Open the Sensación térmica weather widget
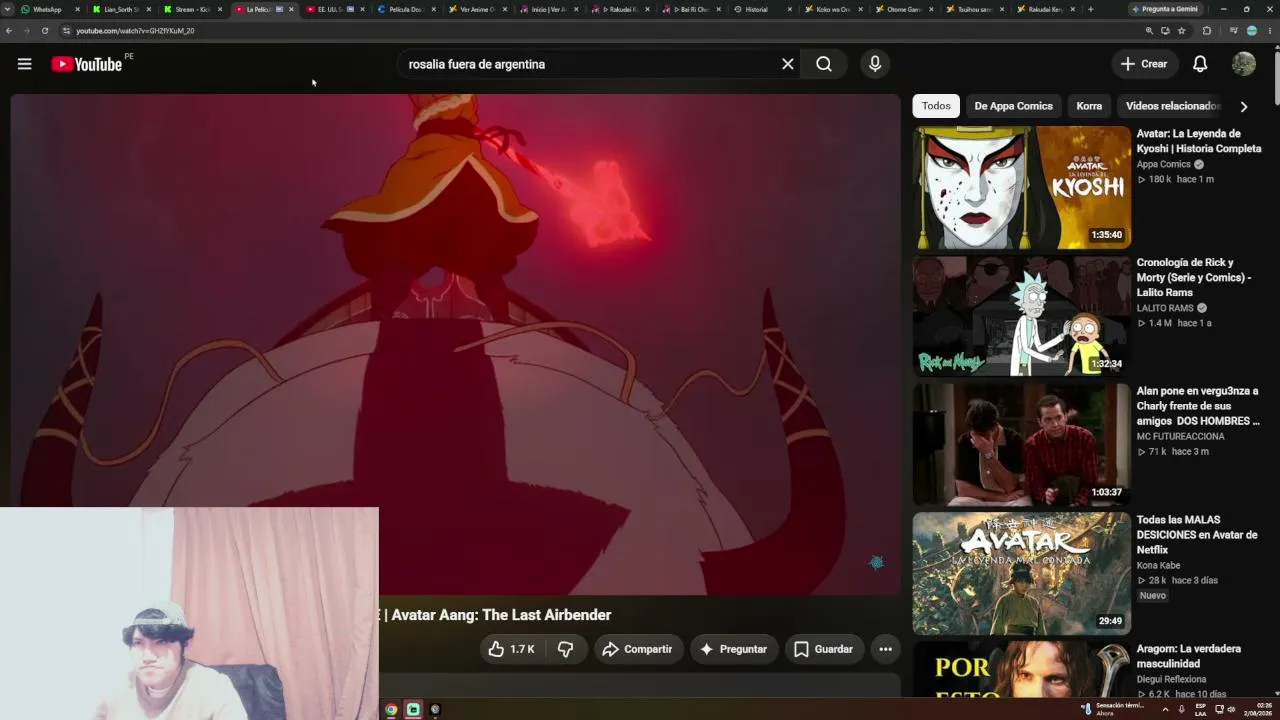This screenshot has width=1280, height=720. (x=1112, y=709)
